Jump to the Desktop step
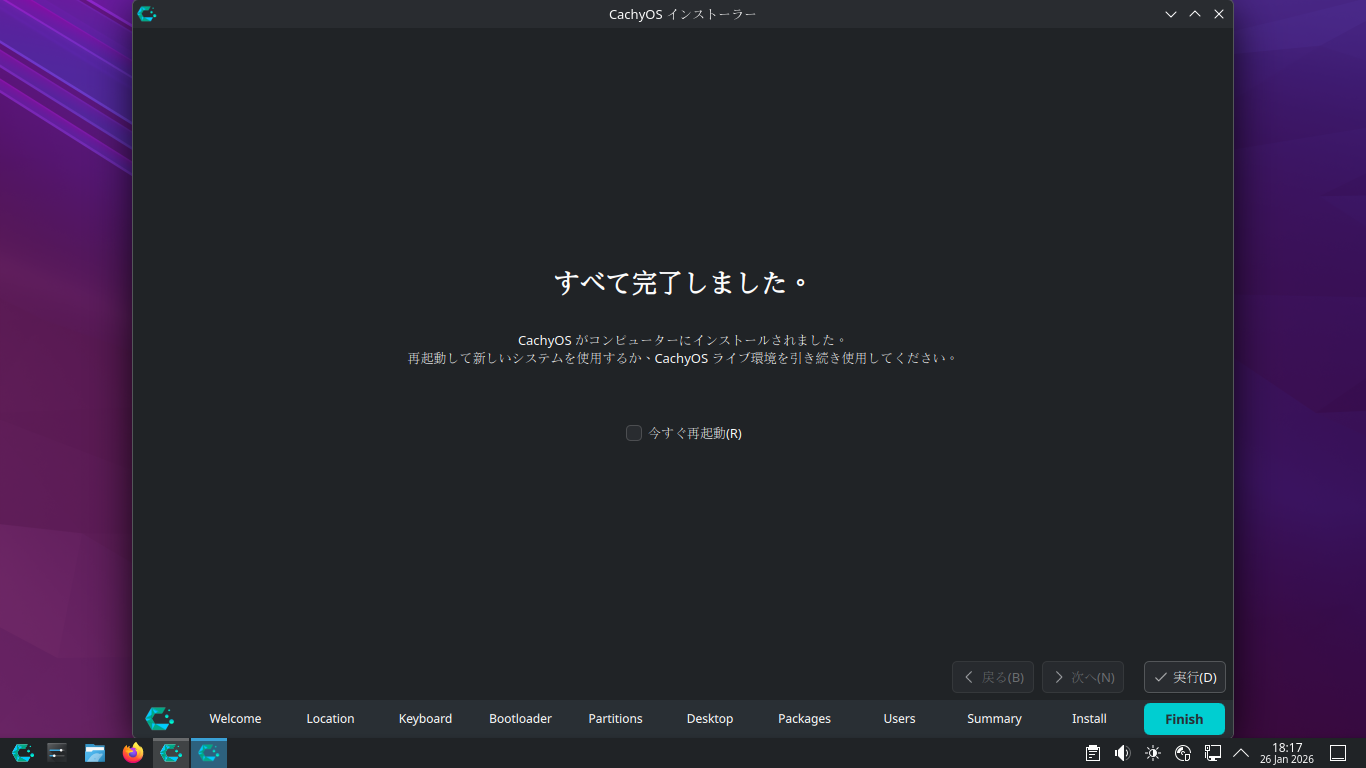This screenshot has height=768, width=1366. click(x=710, y=719)
